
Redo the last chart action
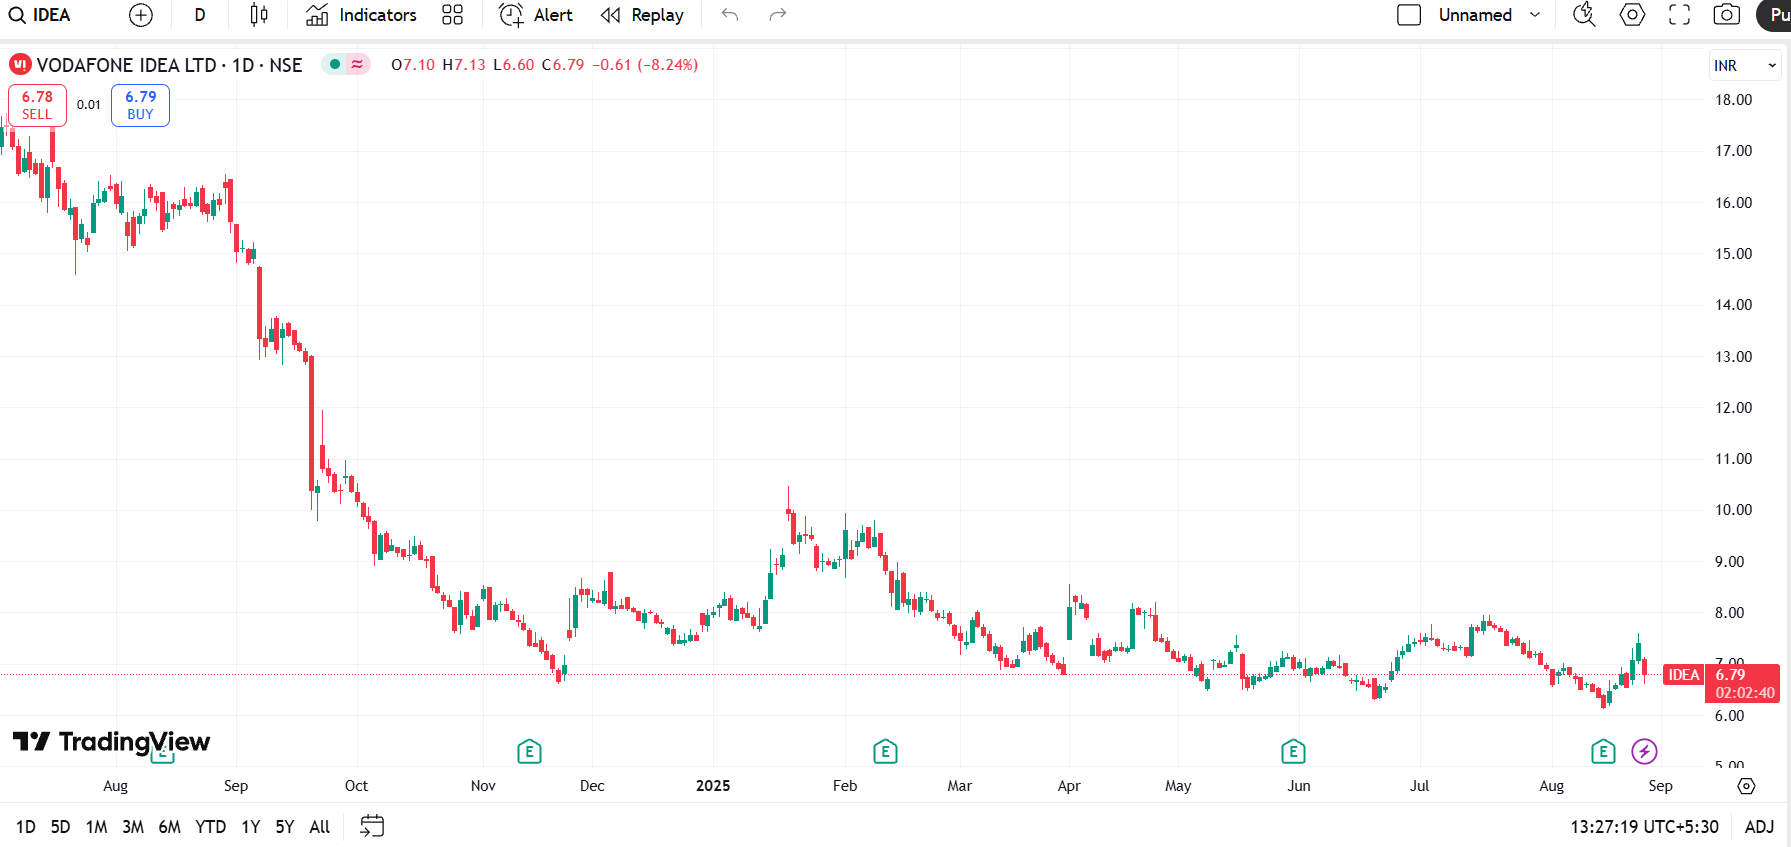coord(778,15)
